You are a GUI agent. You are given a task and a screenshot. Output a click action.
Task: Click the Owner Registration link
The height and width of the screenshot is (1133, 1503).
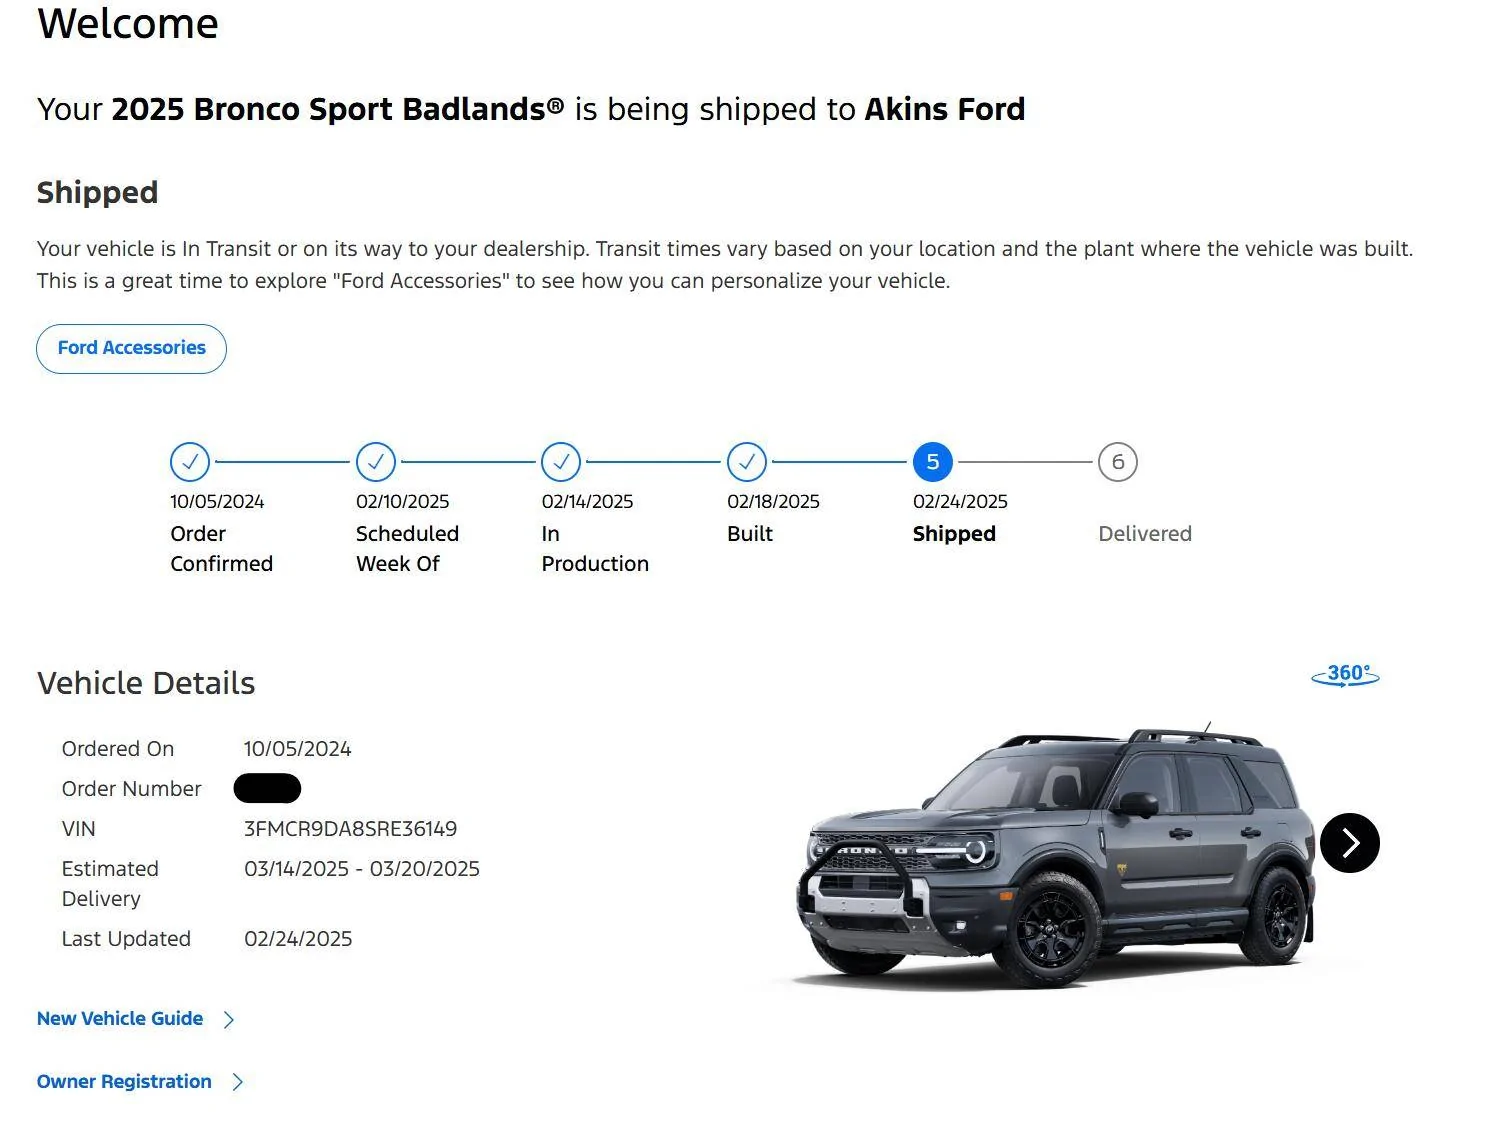(123, 1081)
